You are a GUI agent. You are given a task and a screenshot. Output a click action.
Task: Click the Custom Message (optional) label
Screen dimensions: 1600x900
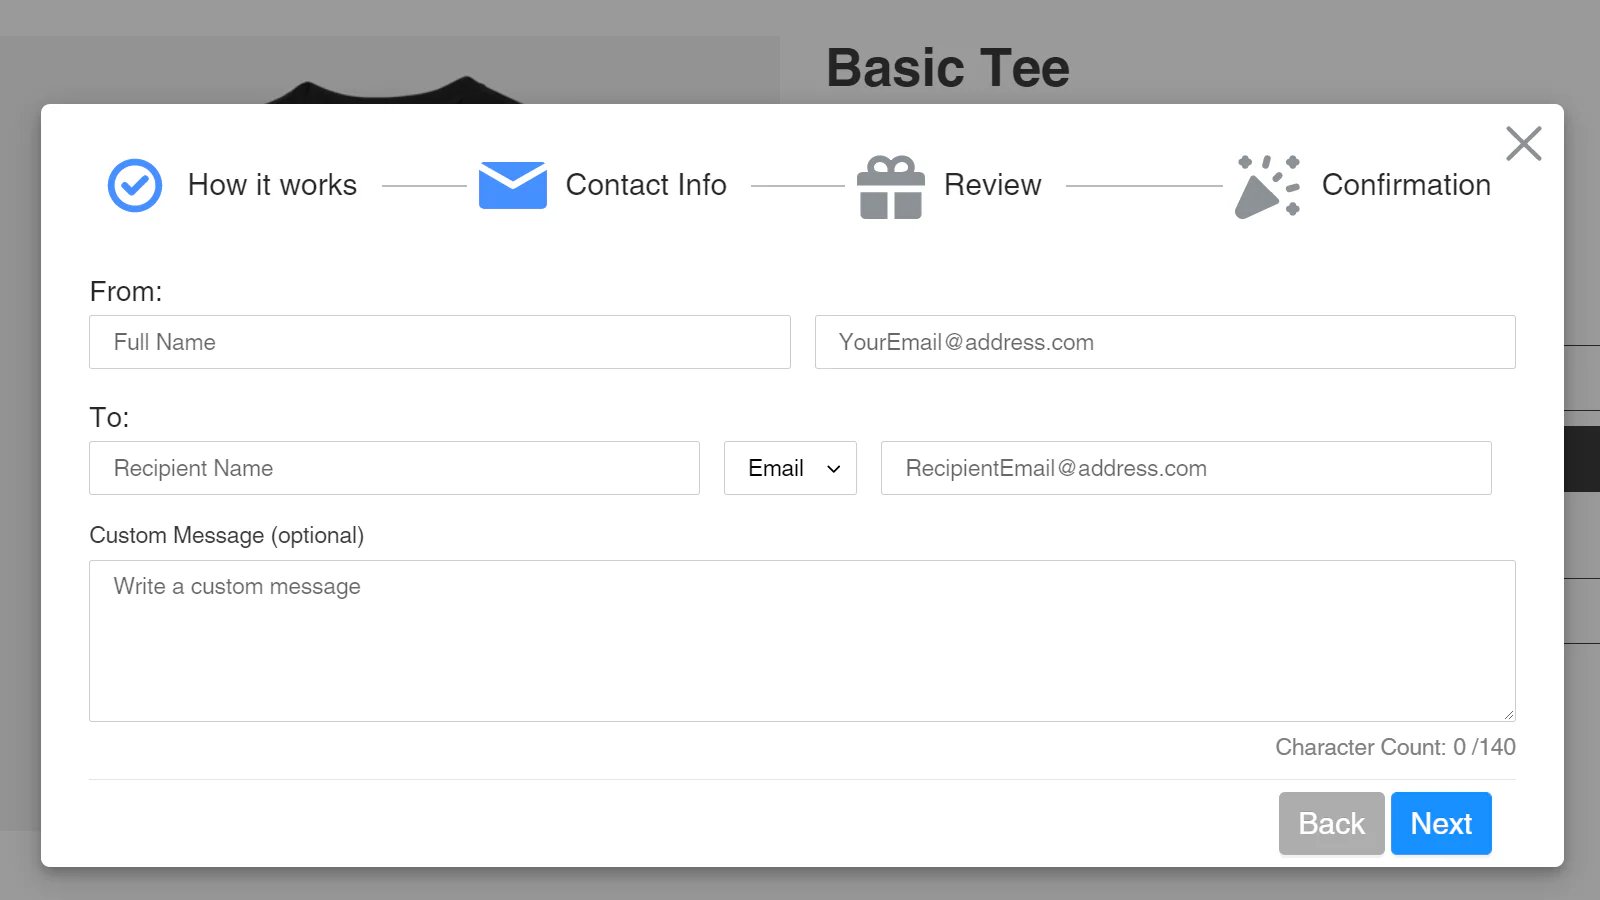click(227, 535)
